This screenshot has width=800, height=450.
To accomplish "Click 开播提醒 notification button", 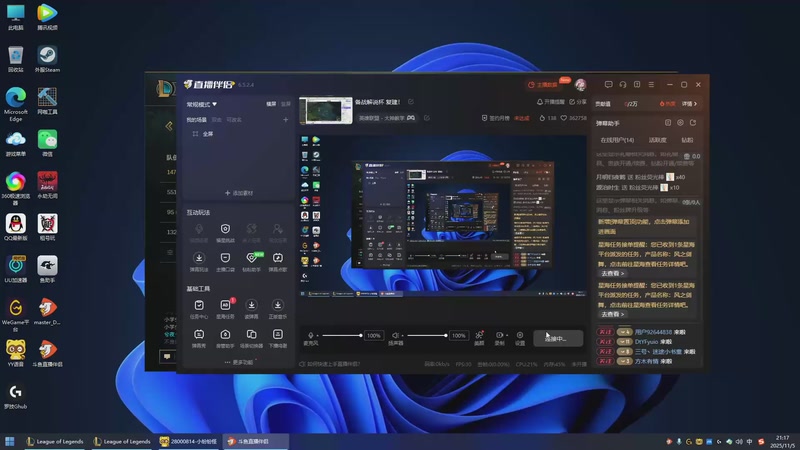I will pos(551,102).
